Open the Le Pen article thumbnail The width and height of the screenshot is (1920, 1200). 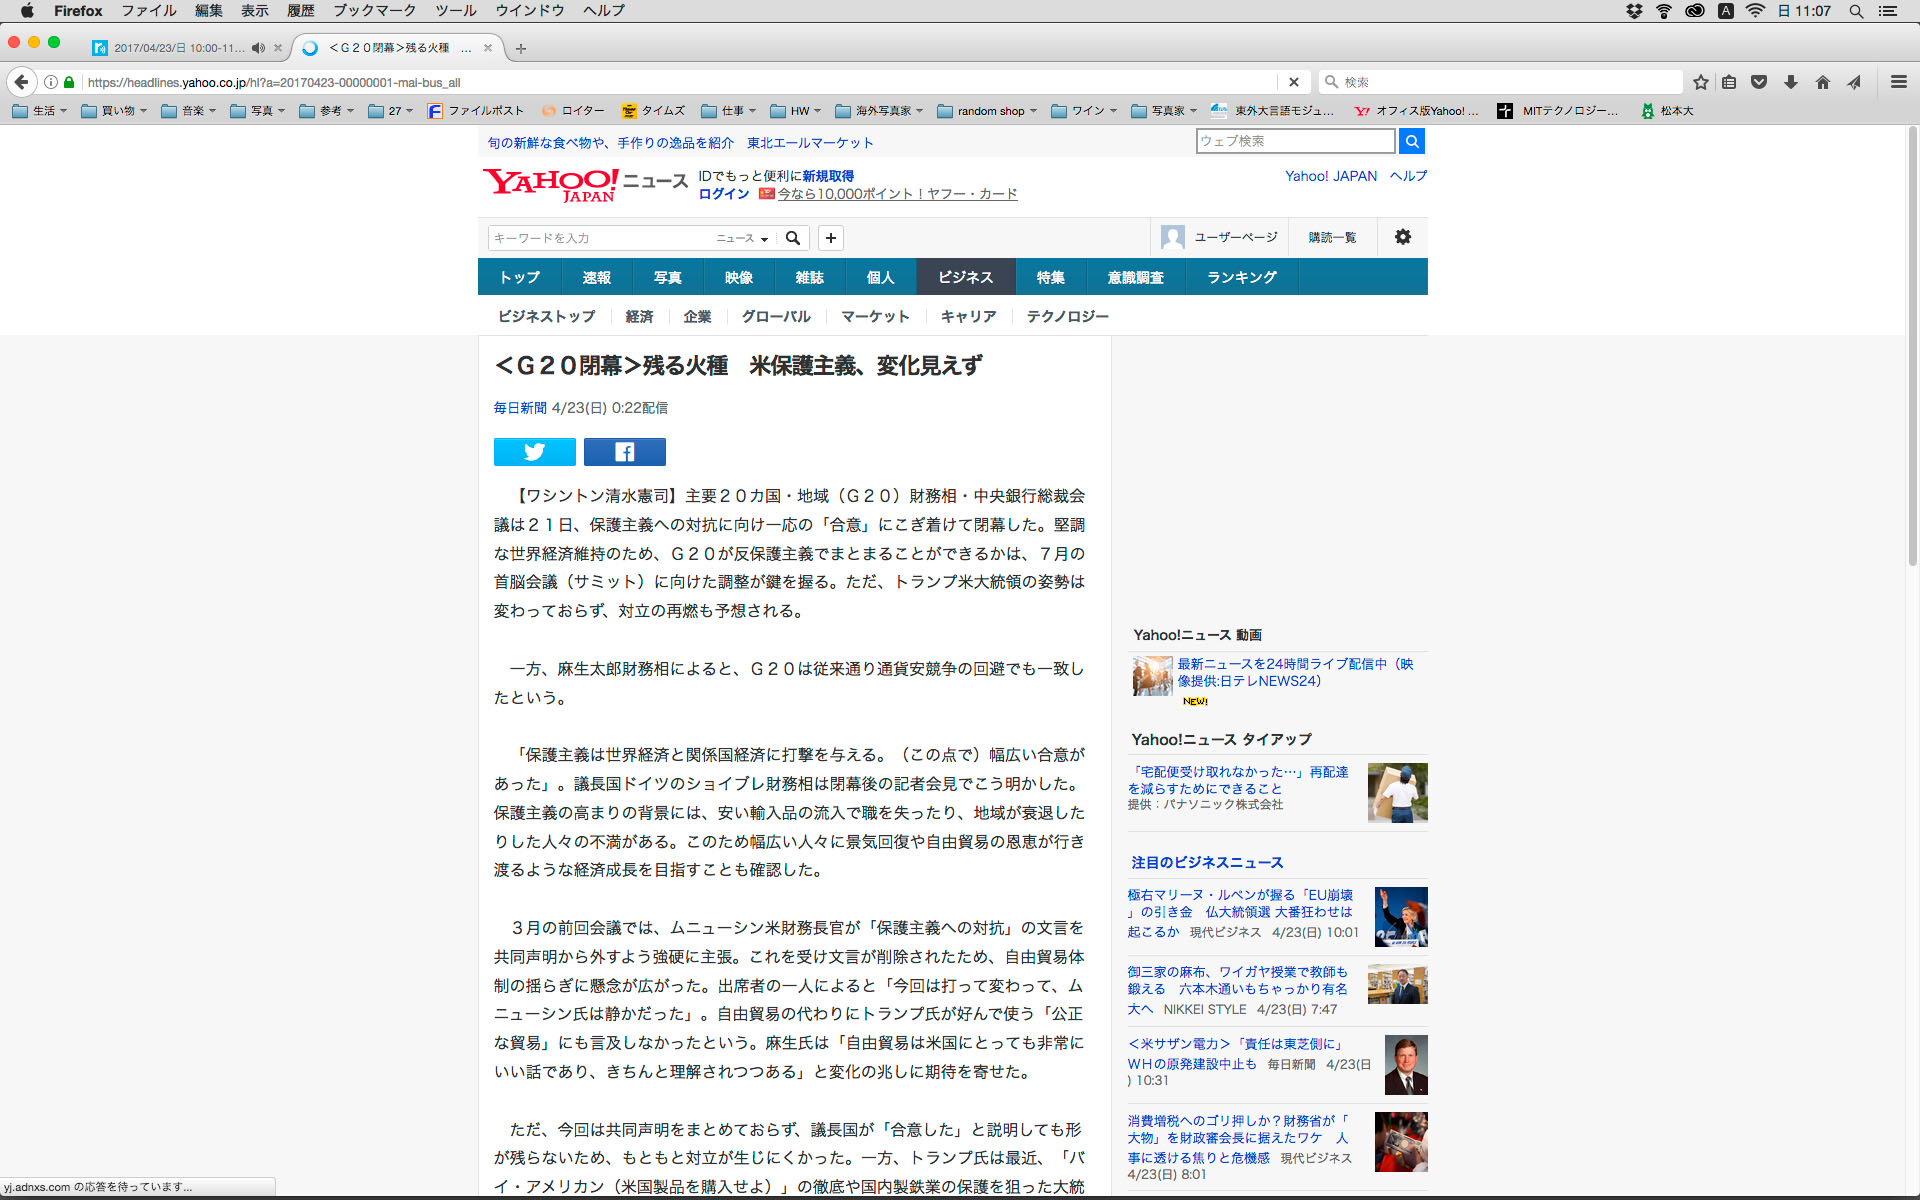[1400, 916]
